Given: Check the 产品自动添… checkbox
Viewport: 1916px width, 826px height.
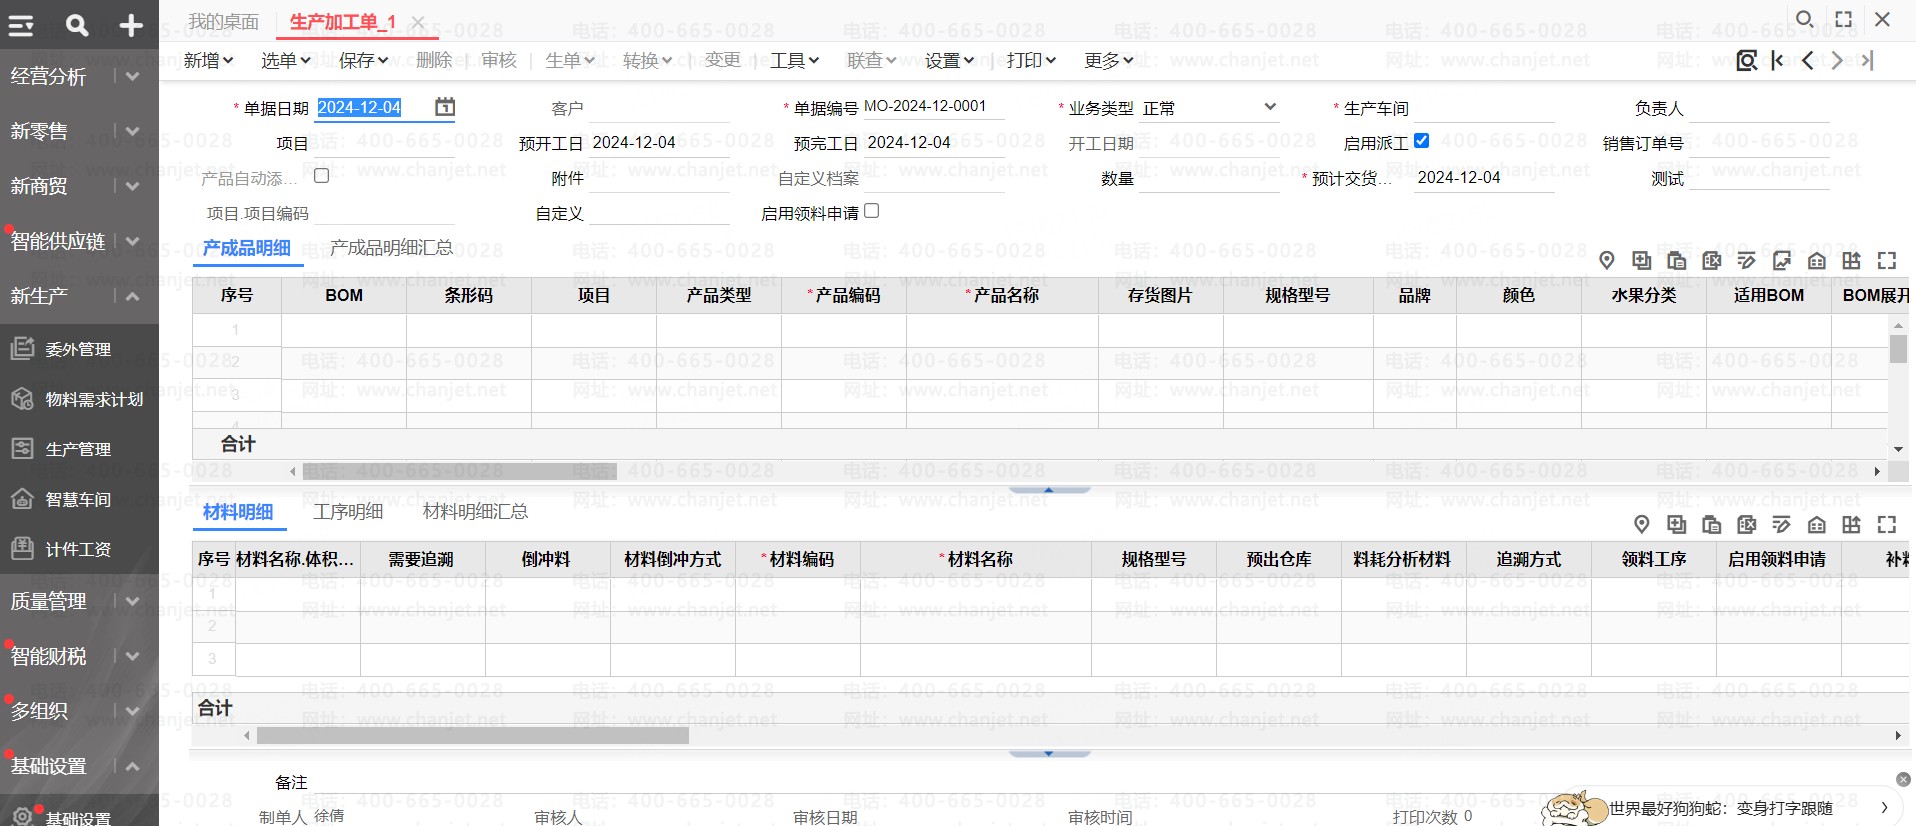Looking at the screenshot, I should (322, 176).
